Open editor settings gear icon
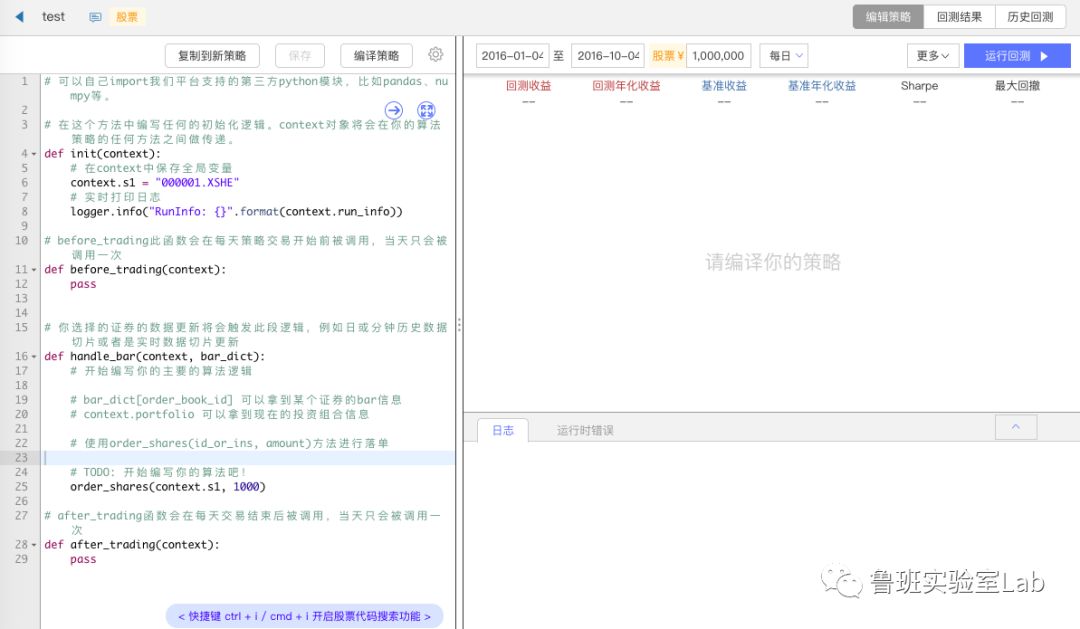This screenshot has height=629, width=1080. pos(435,54)
